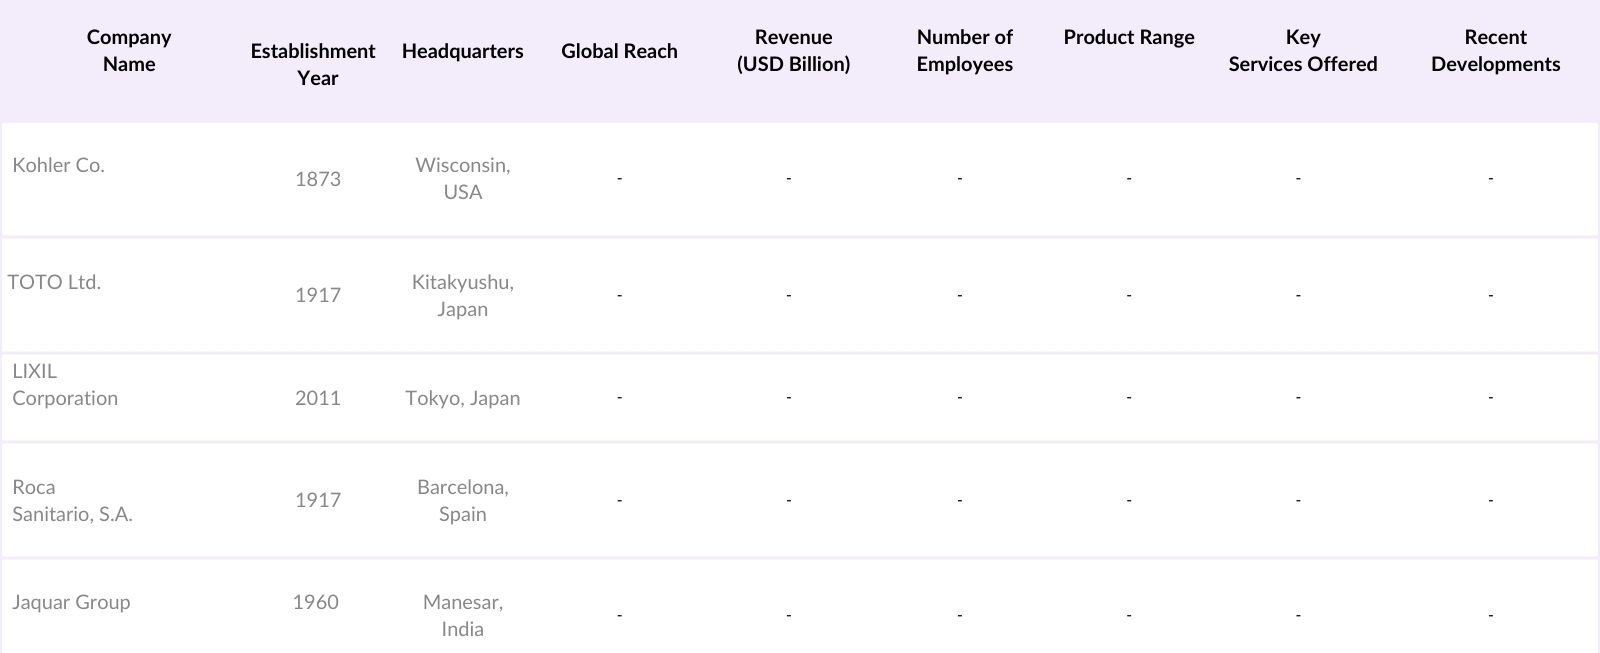Click the Jaquar Group company name

pos(71,603)
